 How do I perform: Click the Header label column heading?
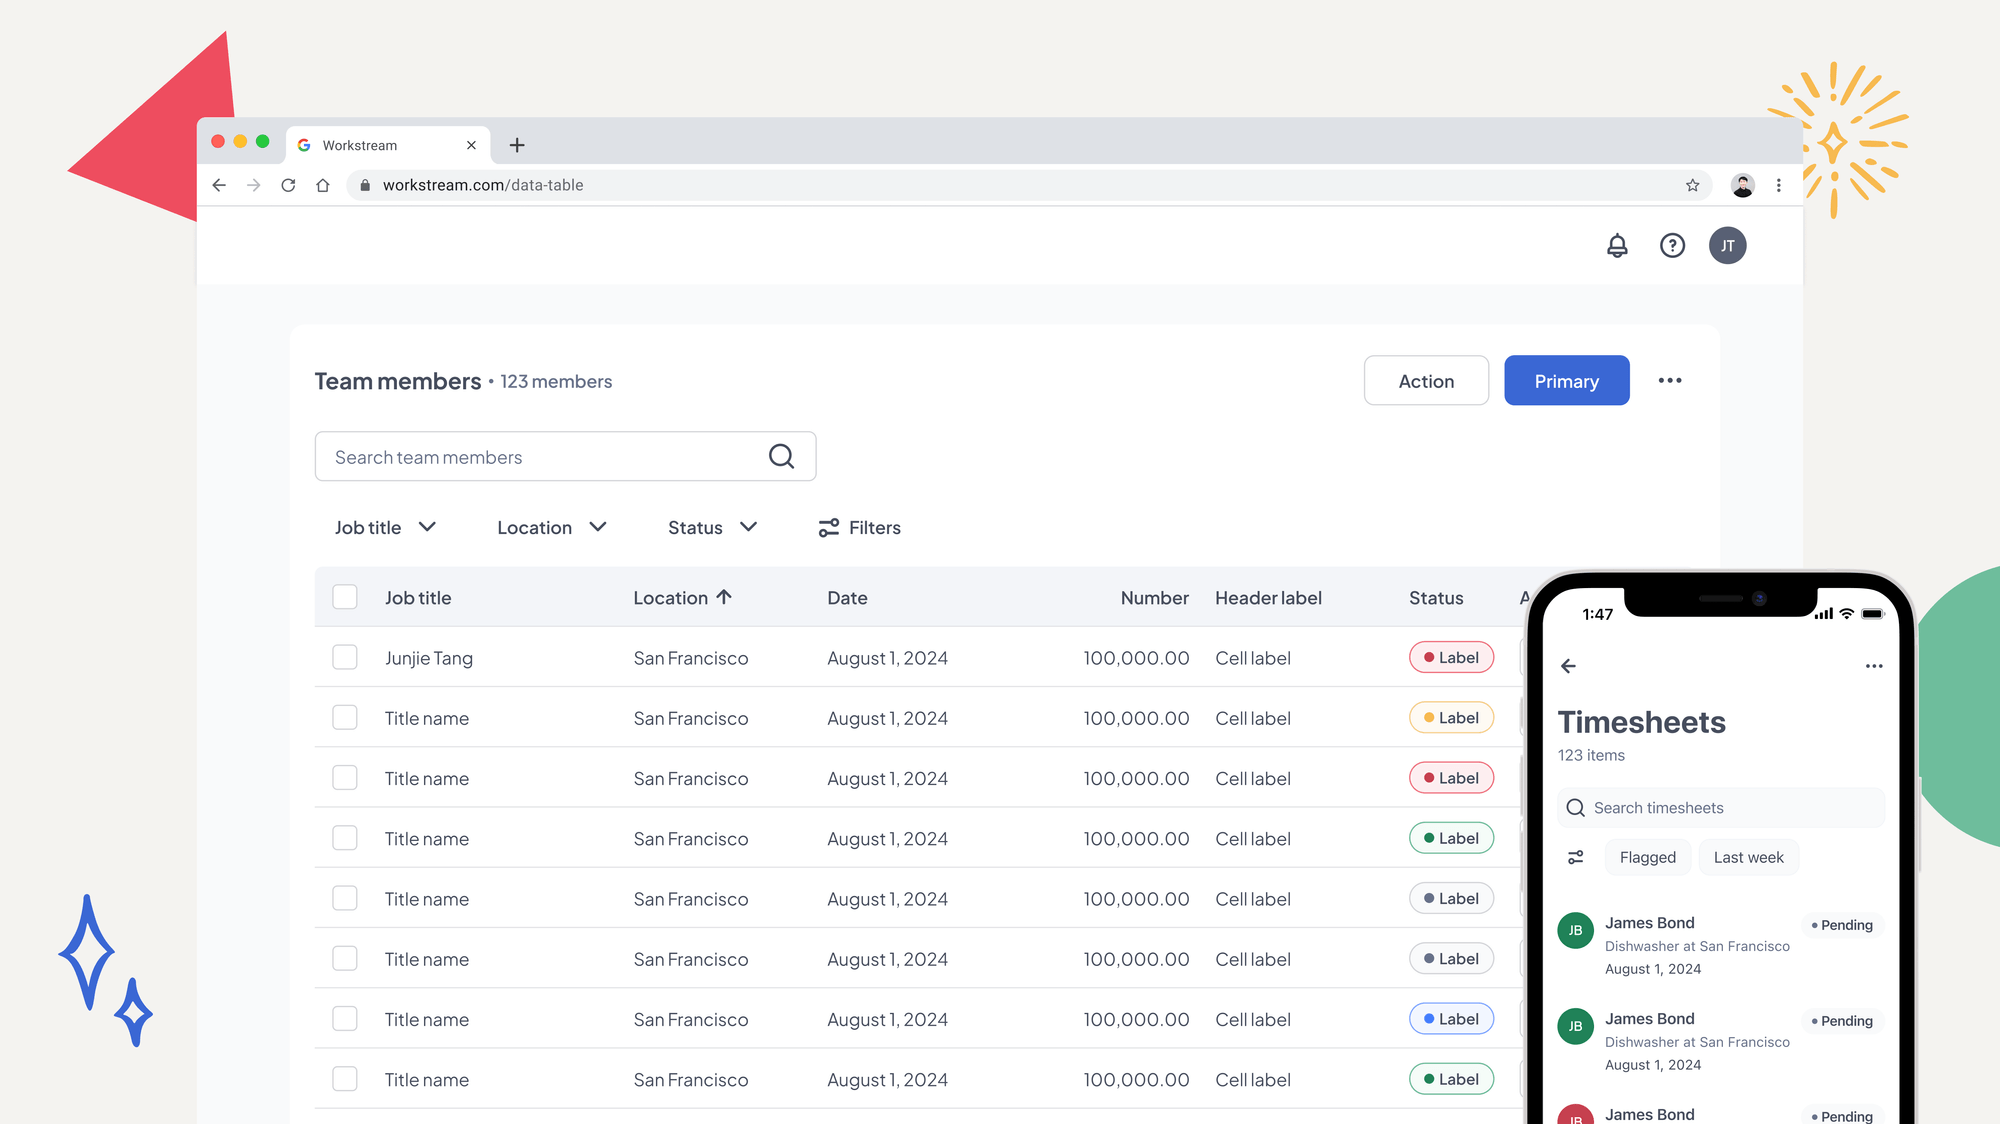[1268, 598]
